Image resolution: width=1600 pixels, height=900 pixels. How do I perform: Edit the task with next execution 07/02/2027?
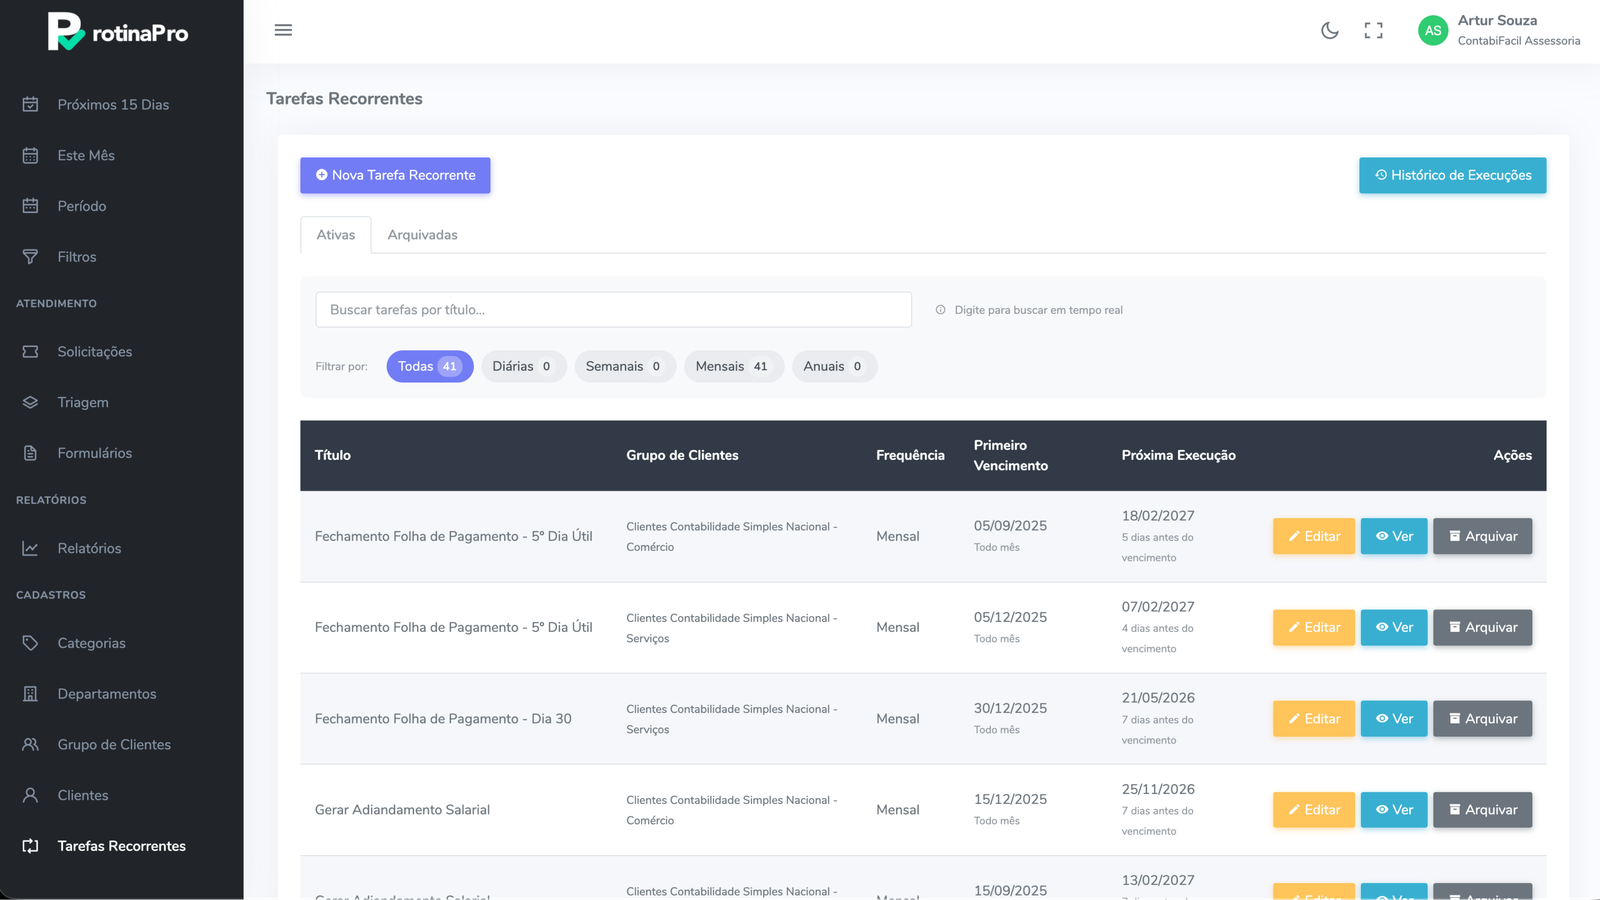[x=1314, y=627]
